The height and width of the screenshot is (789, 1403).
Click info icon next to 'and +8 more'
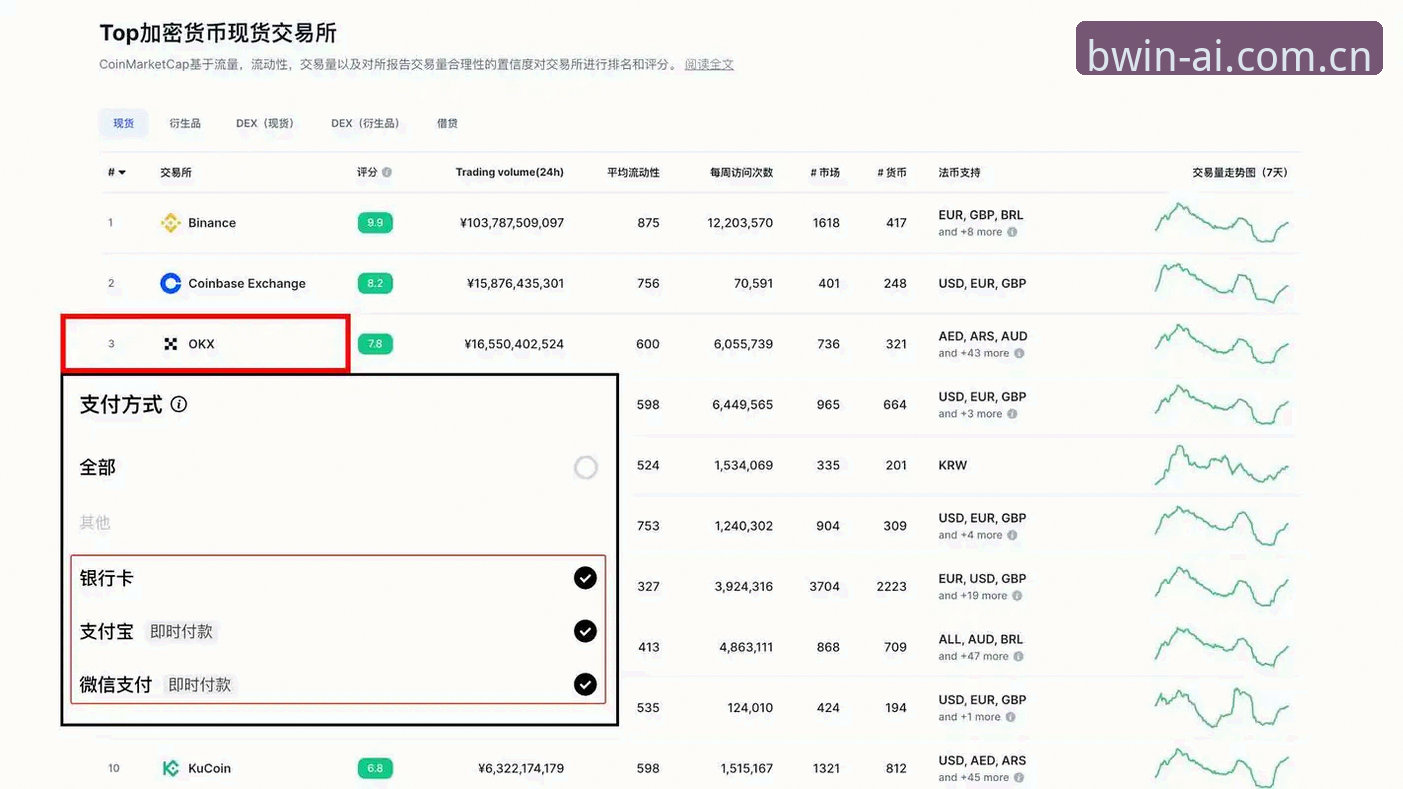point(1012,232)
